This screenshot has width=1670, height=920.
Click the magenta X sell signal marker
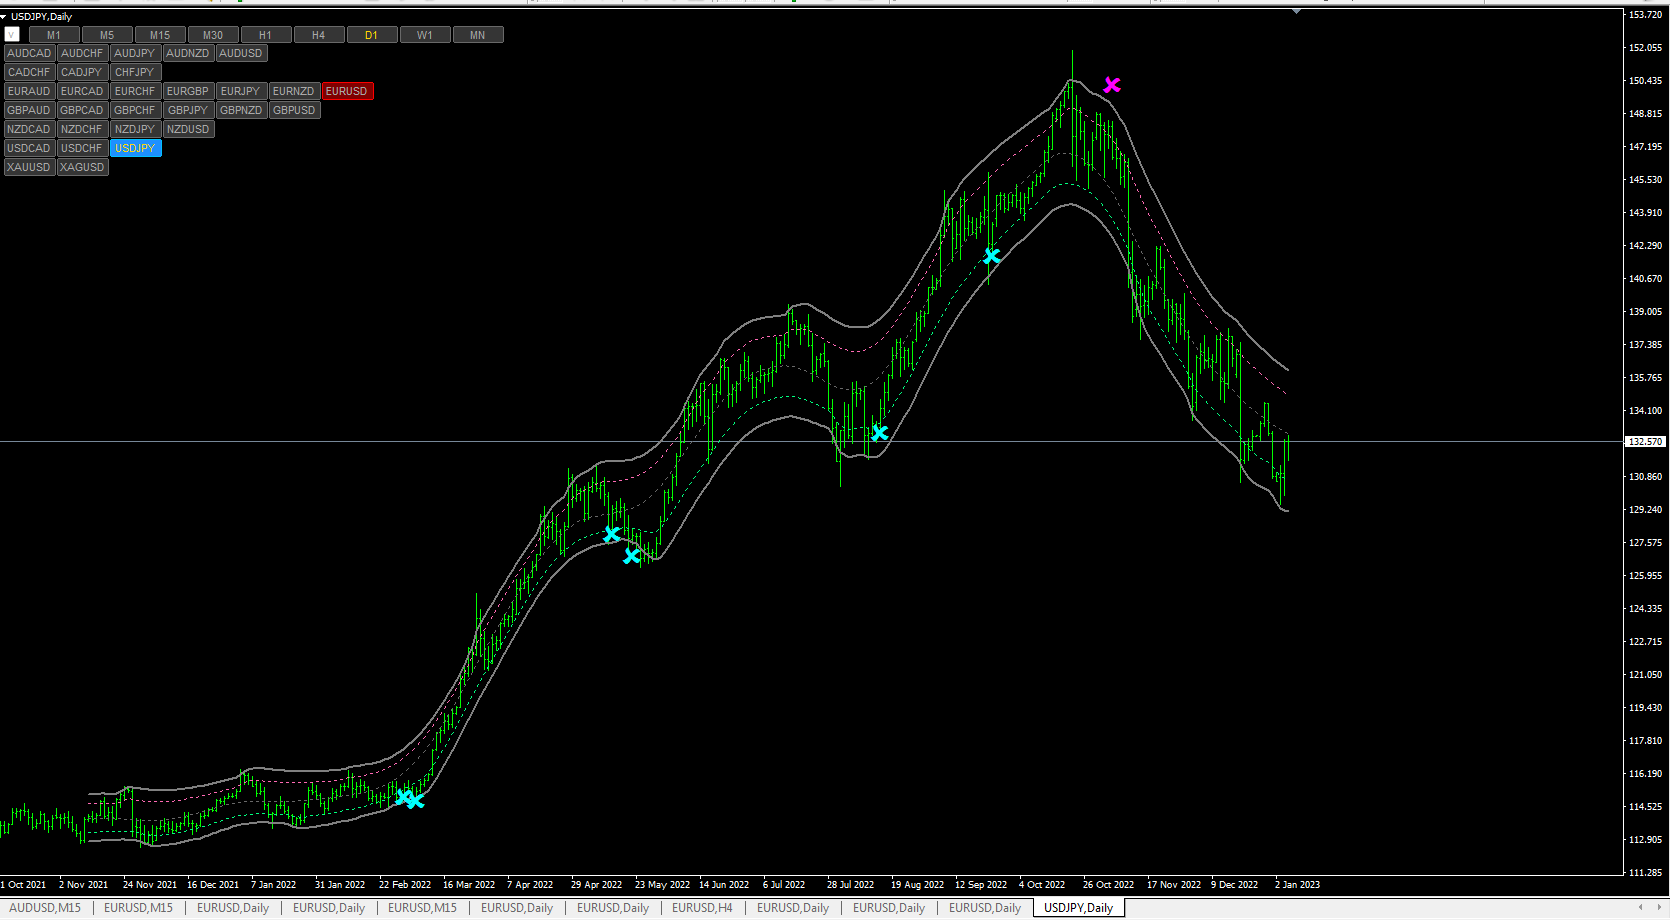pyautogui.click(x=1112, y=85)
